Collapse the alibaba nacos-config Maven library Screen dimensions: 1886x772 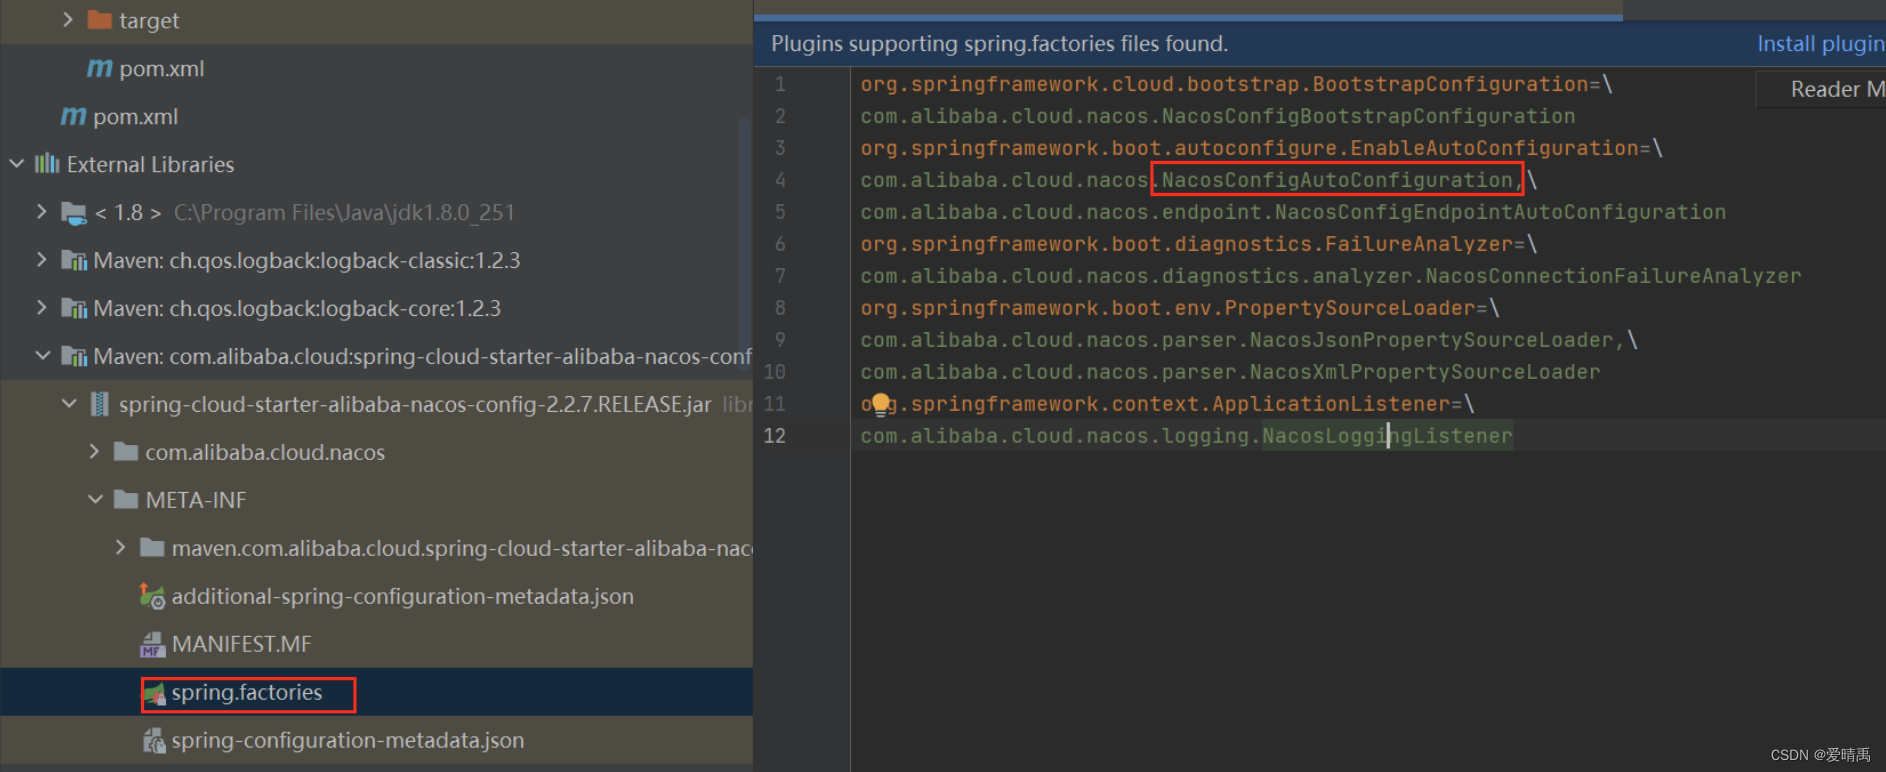click(42, 355)
